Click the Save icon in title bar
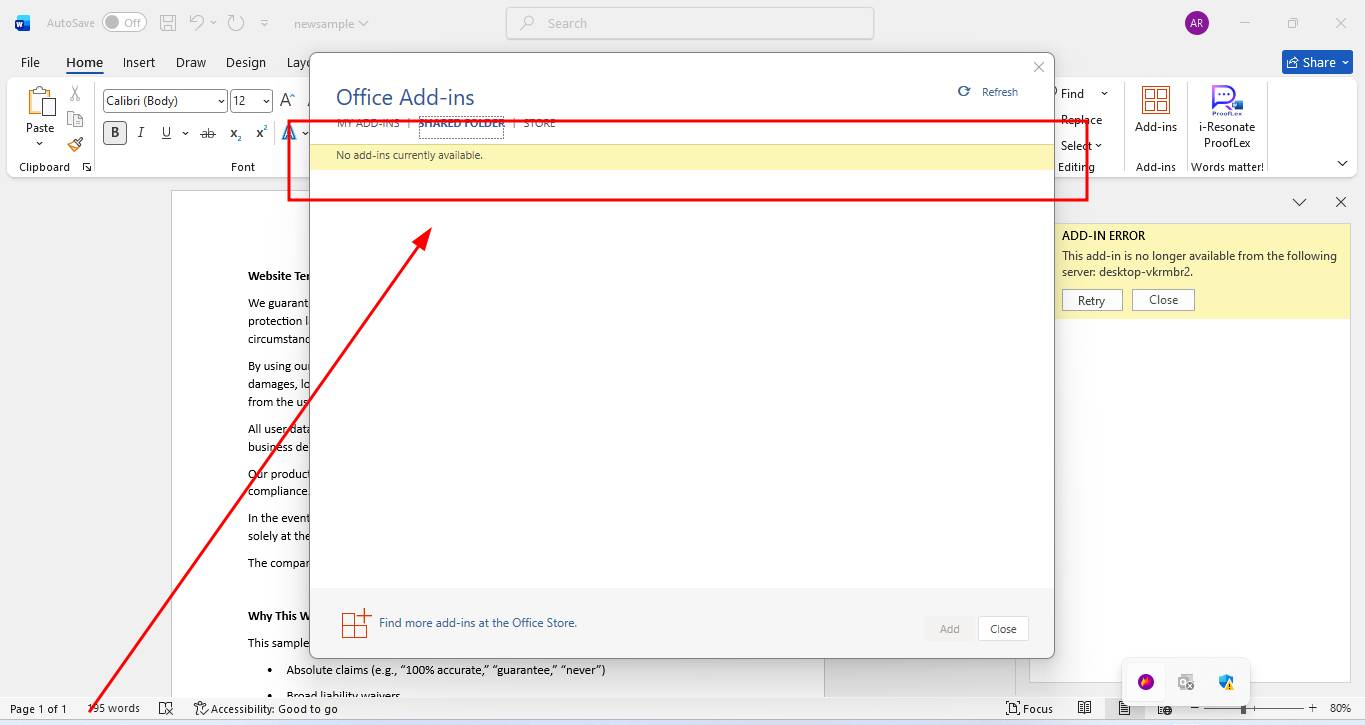 pos(168,23)
